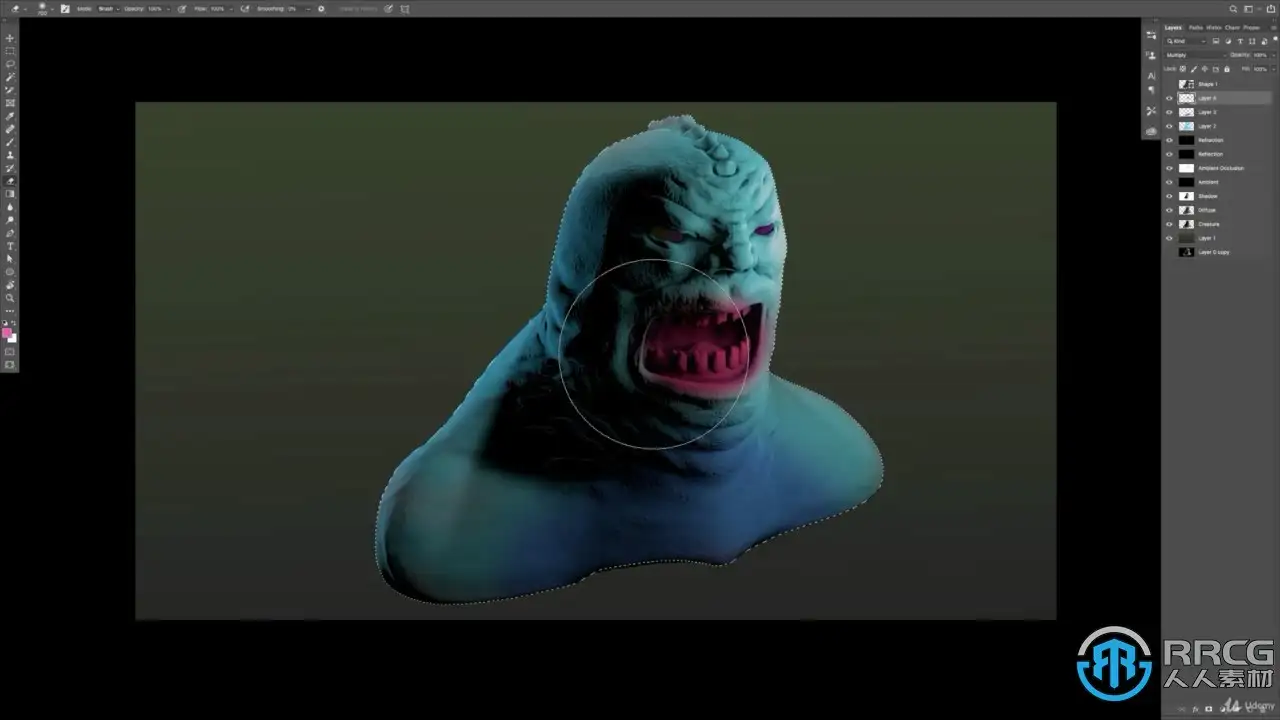The height and width of the screenshot is (720, 1280).
Task: Select the Eraser tool in the toolbox
Action: tap(10, 181)
